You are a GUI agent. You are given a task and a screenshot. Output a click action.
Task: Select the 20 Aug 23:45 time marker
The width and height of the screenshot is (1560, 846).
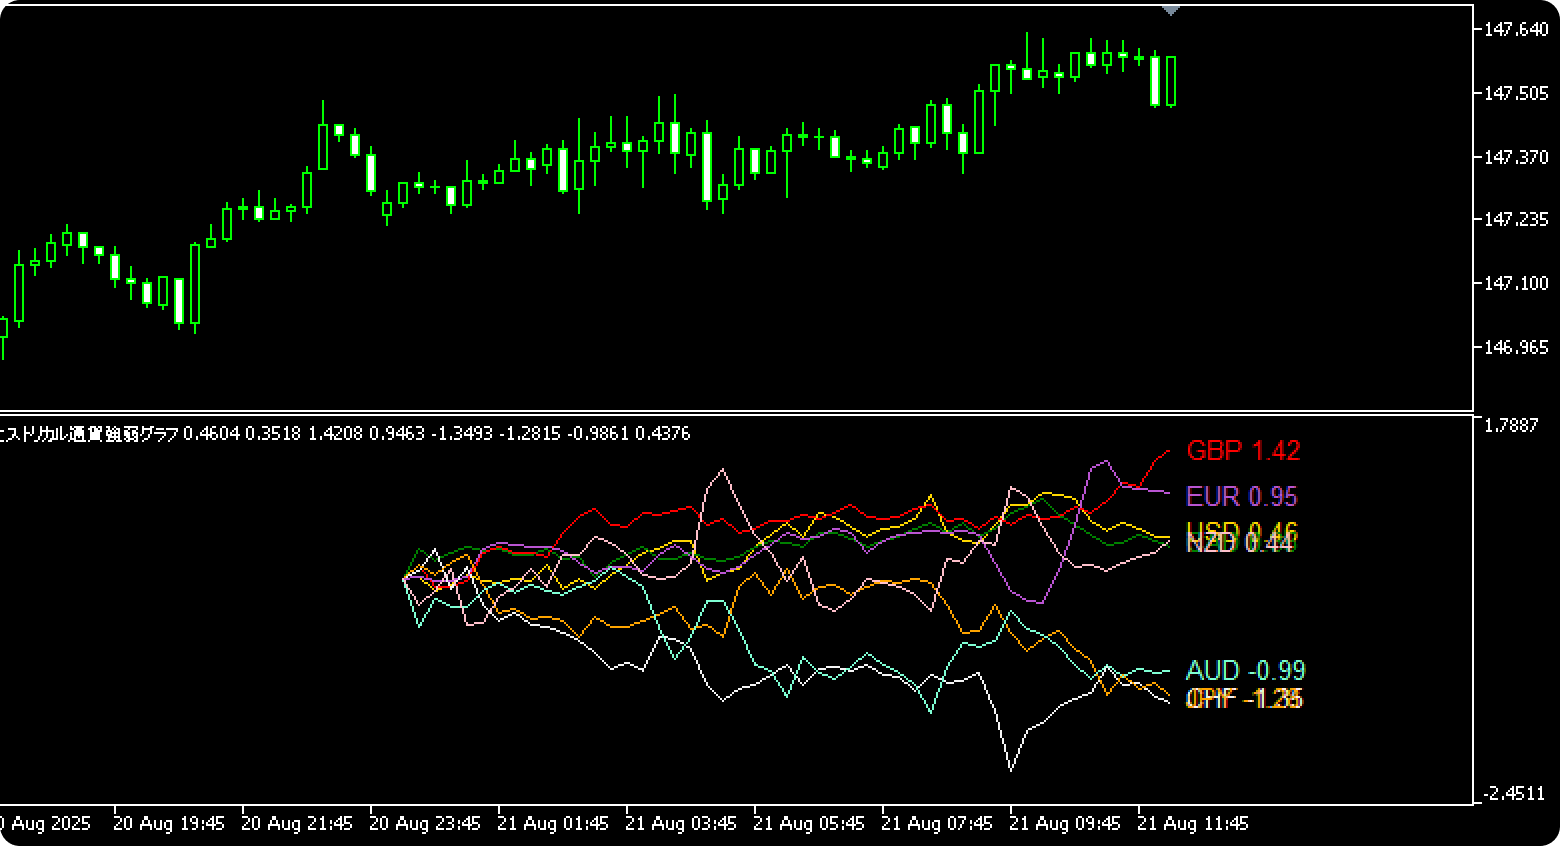[x=425, y=824]
